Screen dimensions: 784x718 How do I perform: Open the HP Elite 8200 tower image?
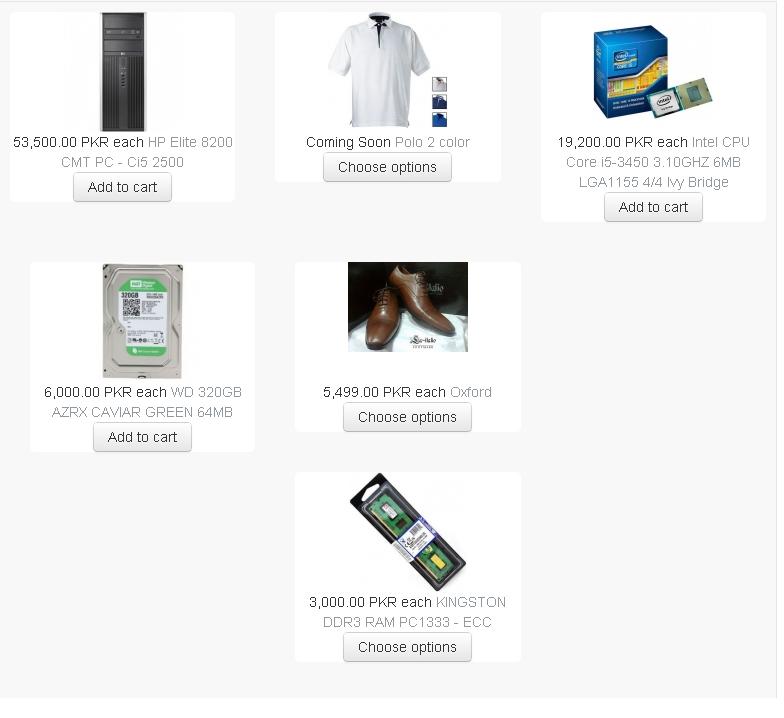122,72
